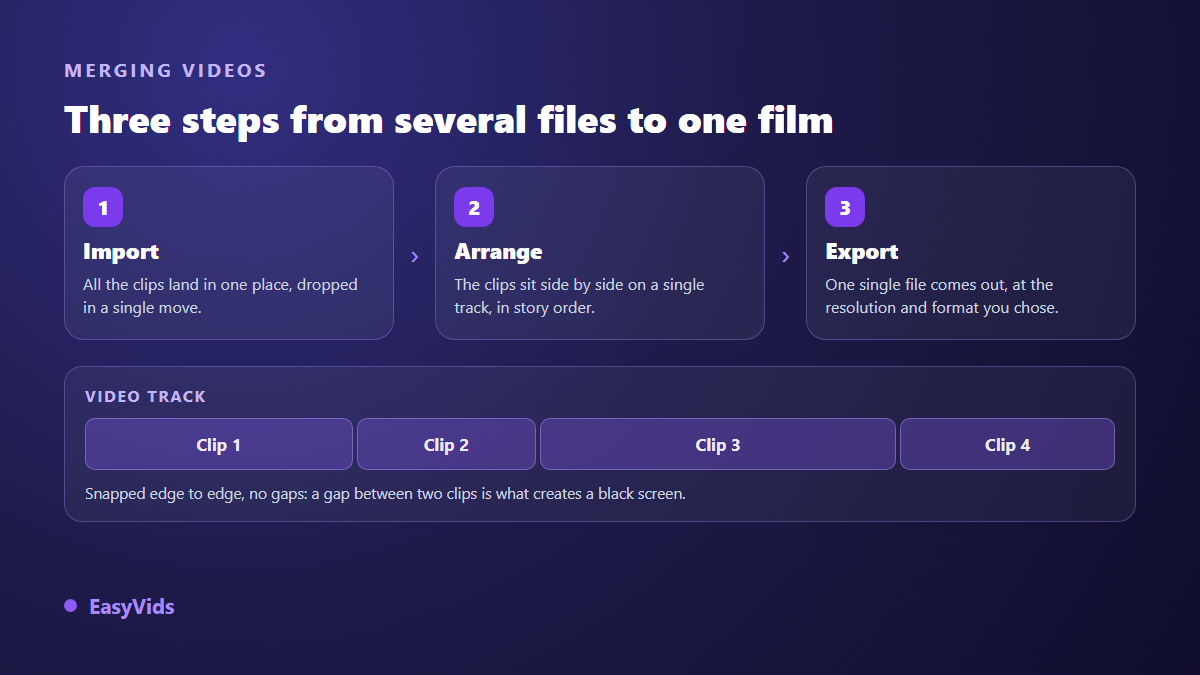Select Clip 2 on the video track

tap(446, 444)
